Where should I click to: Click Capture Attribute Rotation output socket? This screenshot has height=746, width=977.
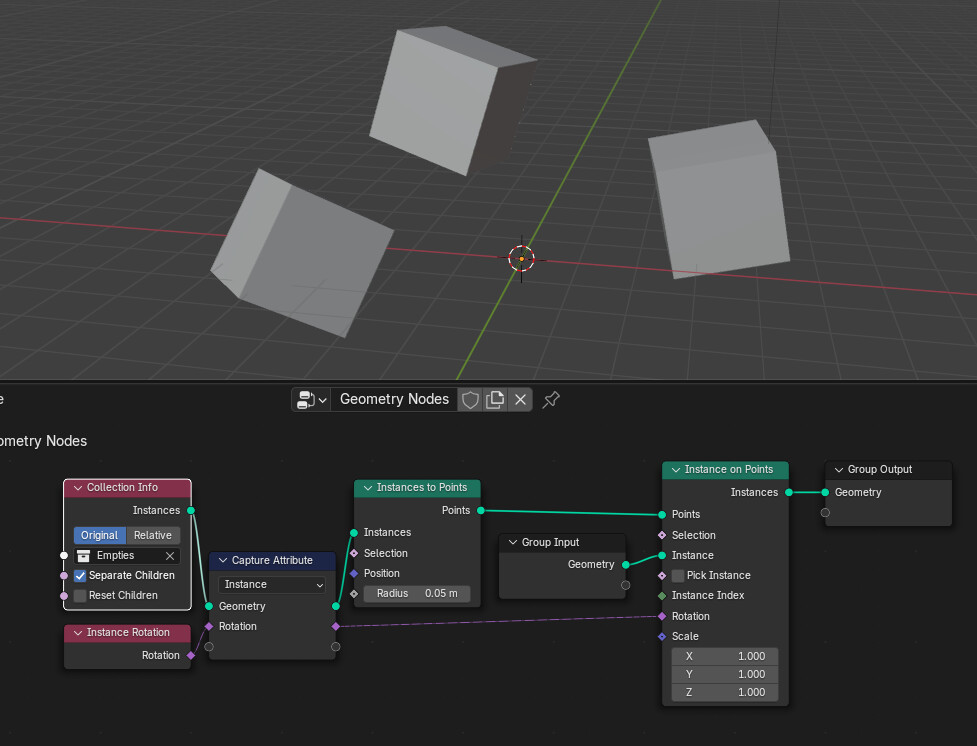click(336, 626)
